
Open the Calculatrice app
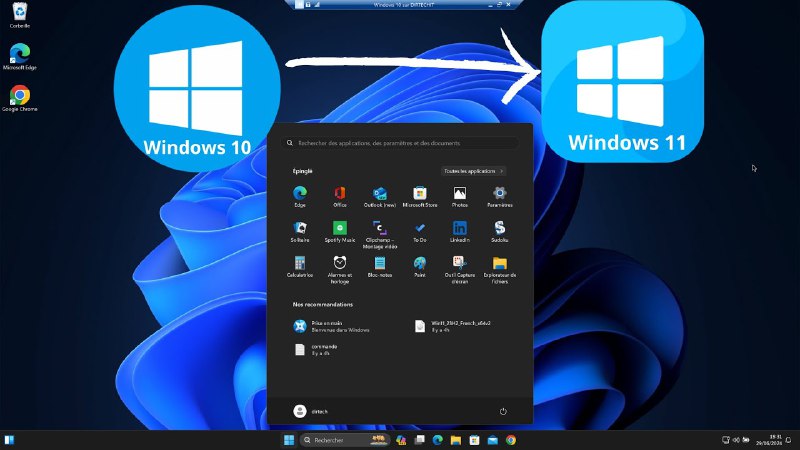300,267
